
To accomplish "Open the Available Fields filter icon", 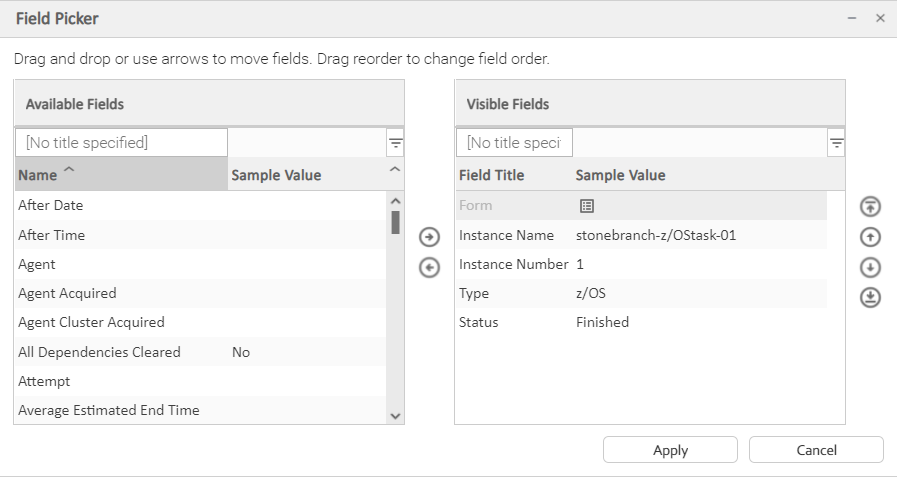I will pos(395,144).
